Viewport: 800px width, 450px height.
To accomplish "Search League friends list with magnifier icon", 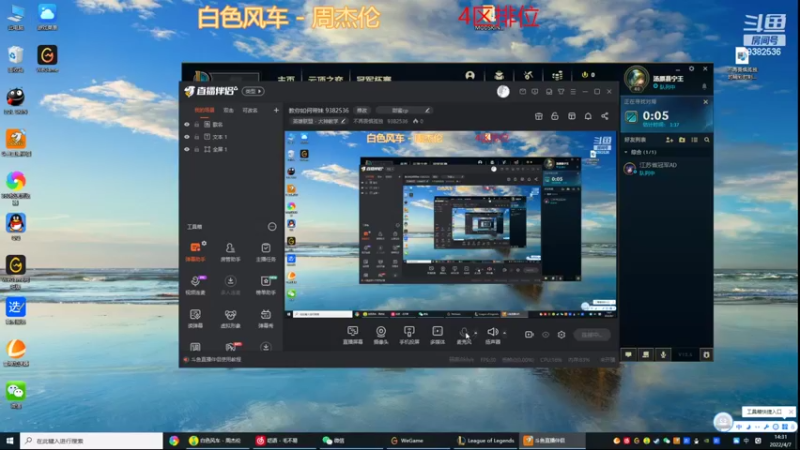I will 707,140.
